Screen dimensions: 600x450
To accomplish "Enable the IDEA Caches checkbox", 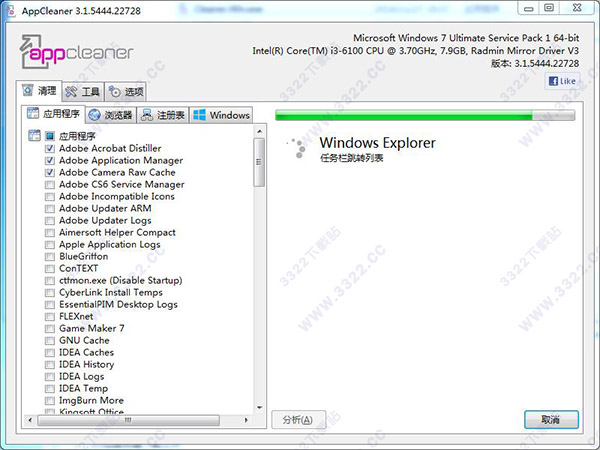I will 50,352.
